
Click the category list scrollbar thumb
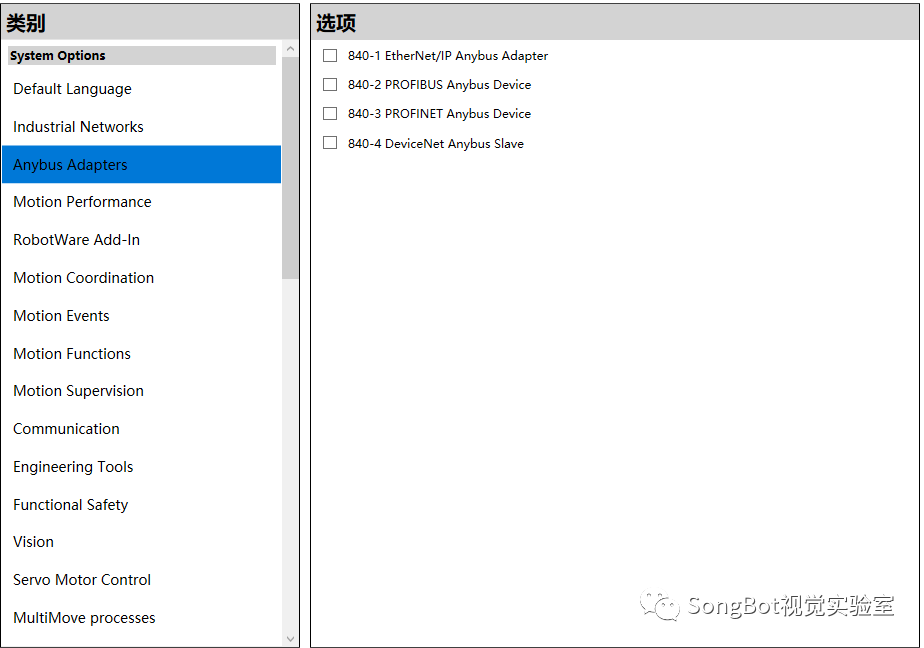(x=290, y=168)
